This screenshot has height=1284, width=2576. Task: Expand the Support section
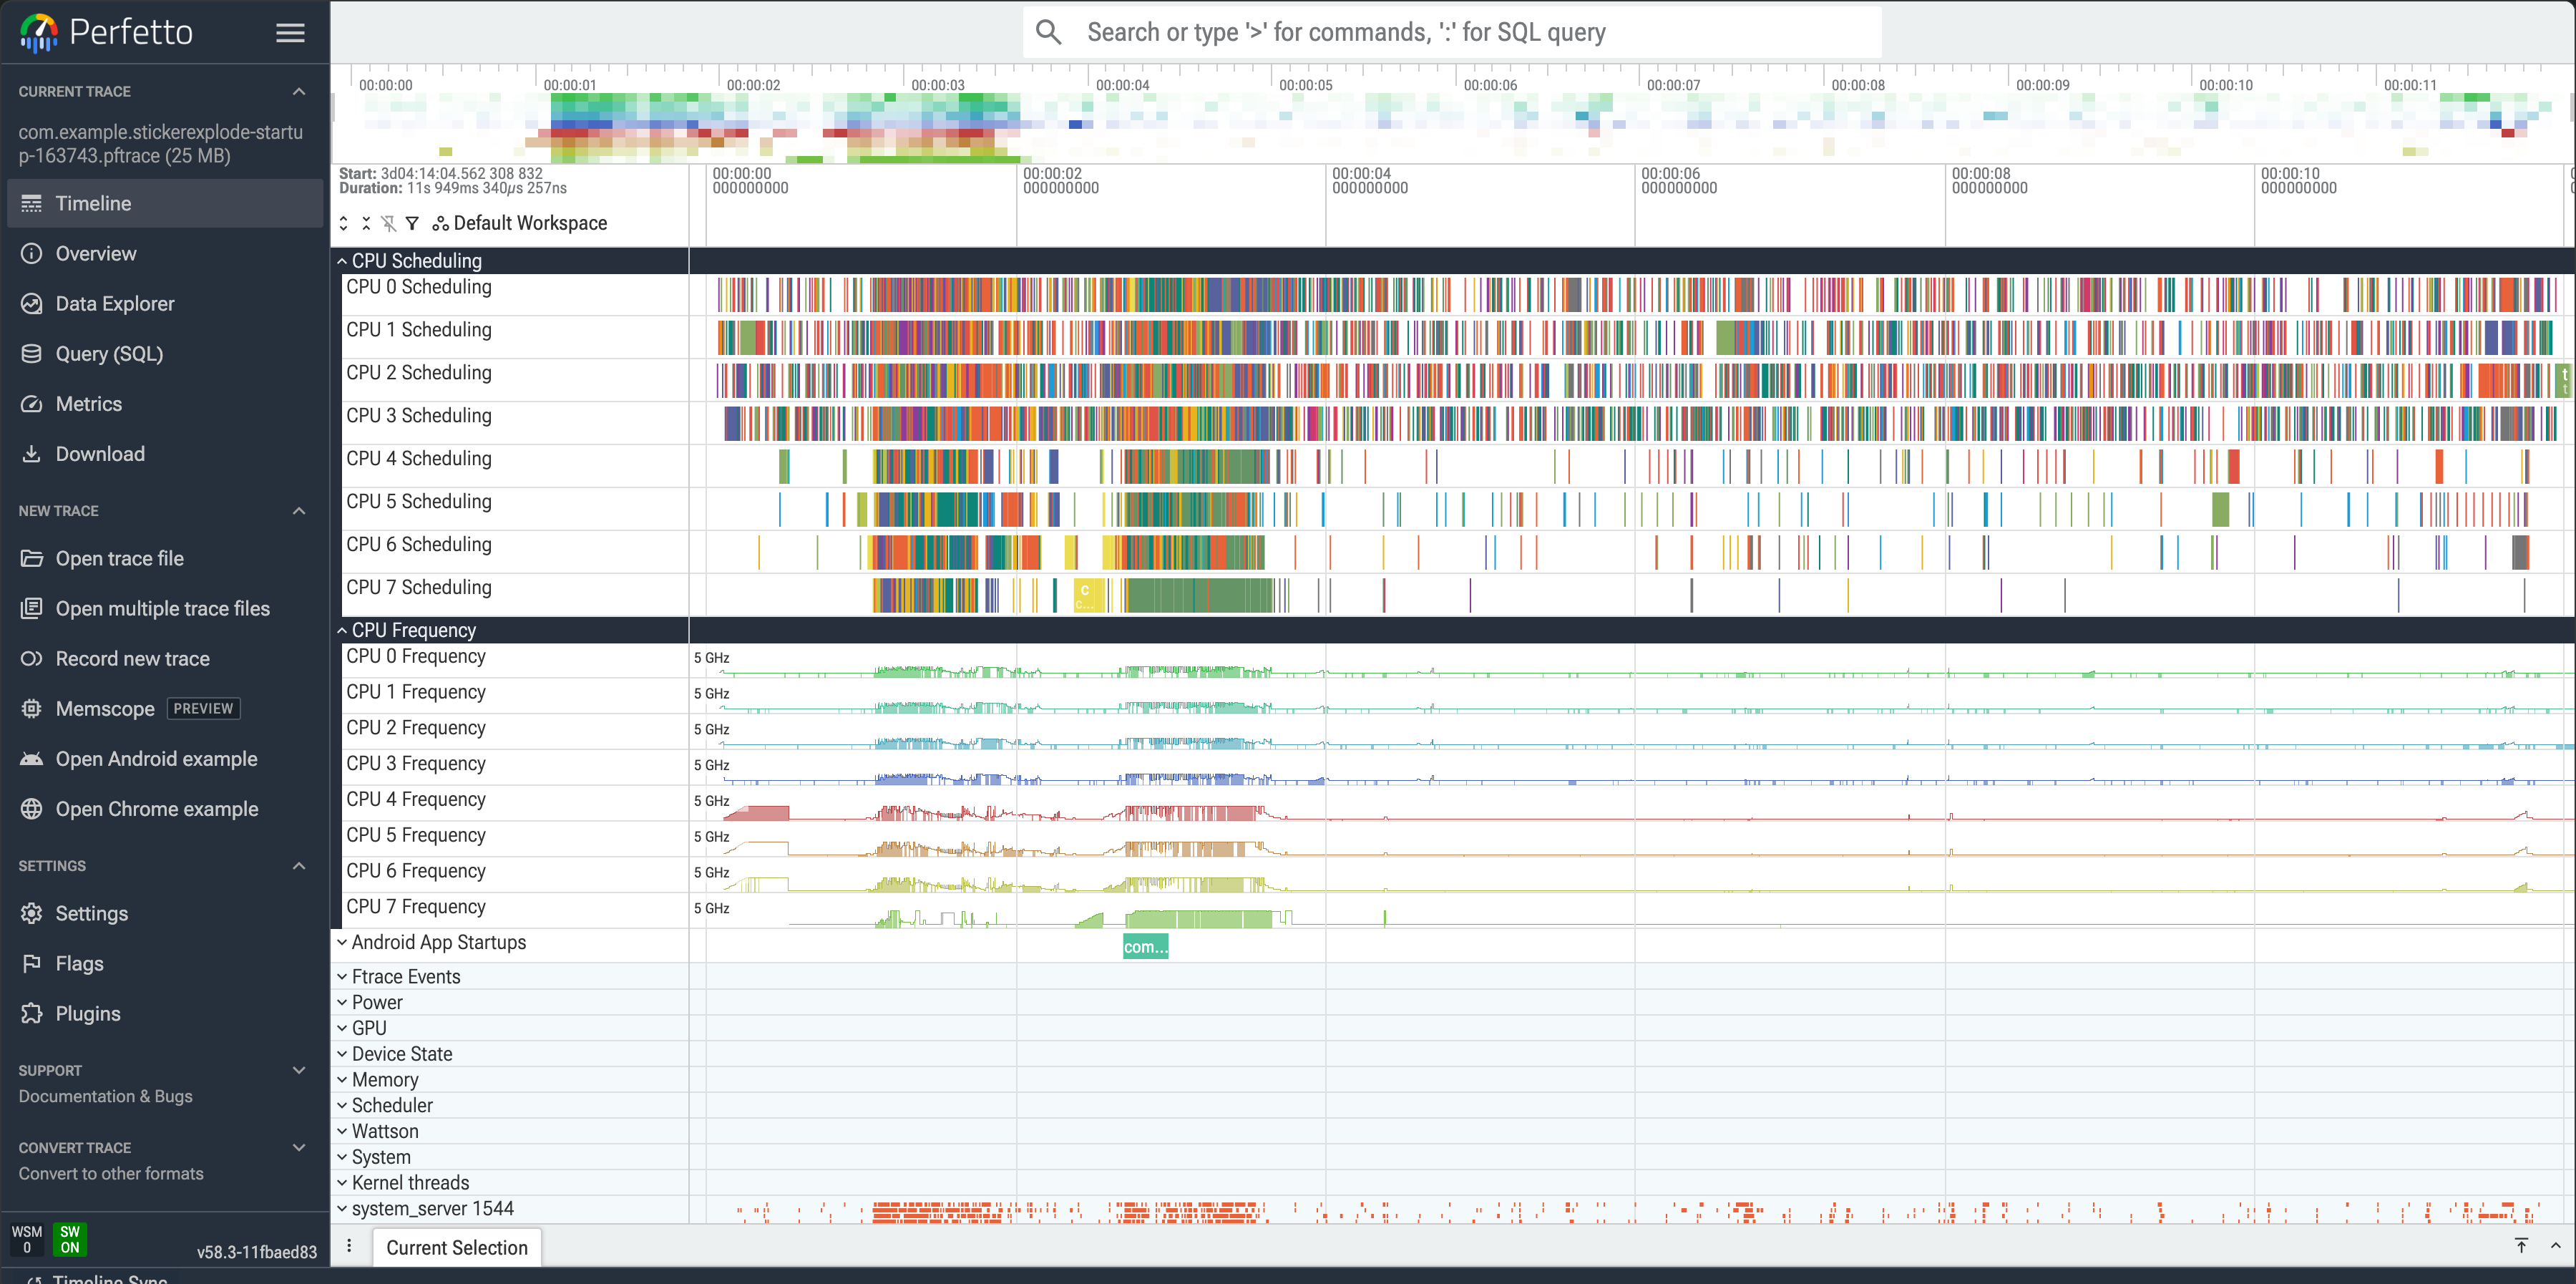pos(298,1069)
